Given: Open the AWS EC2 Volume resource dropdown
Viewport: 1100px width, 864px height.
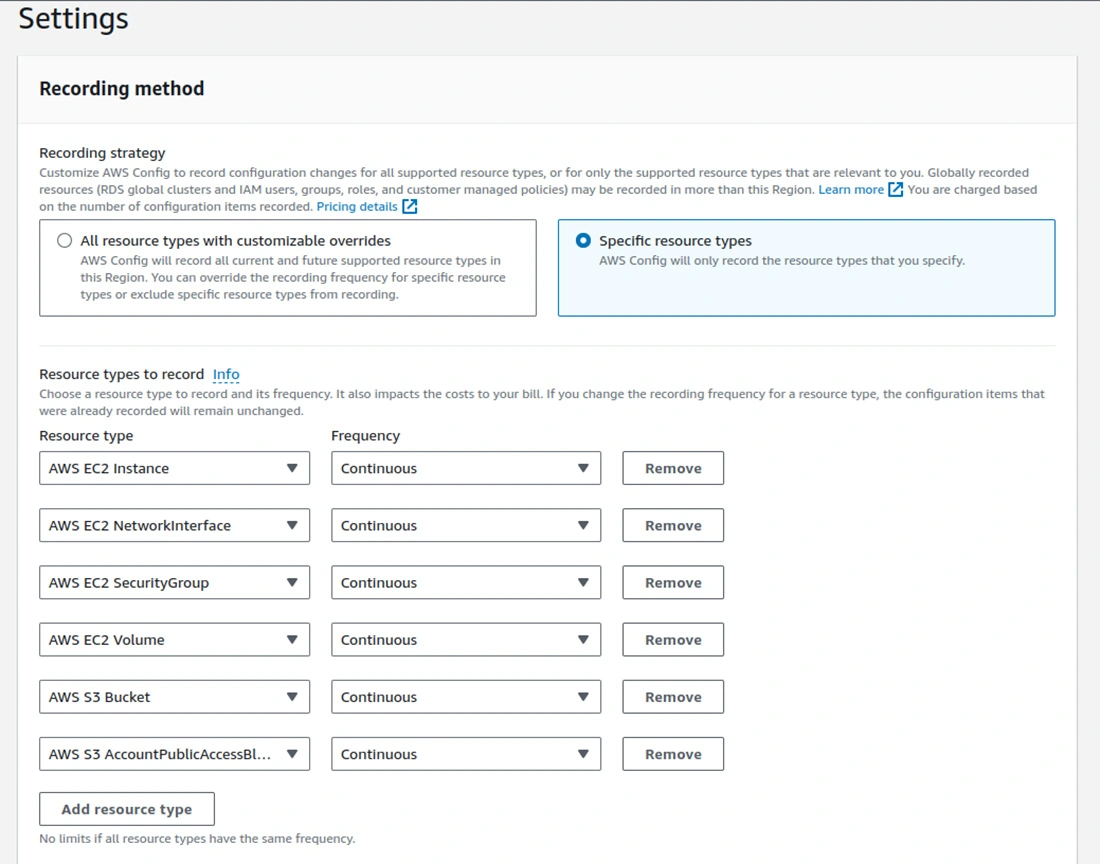Looking at the screenshot, I should [x=174, y=640].
